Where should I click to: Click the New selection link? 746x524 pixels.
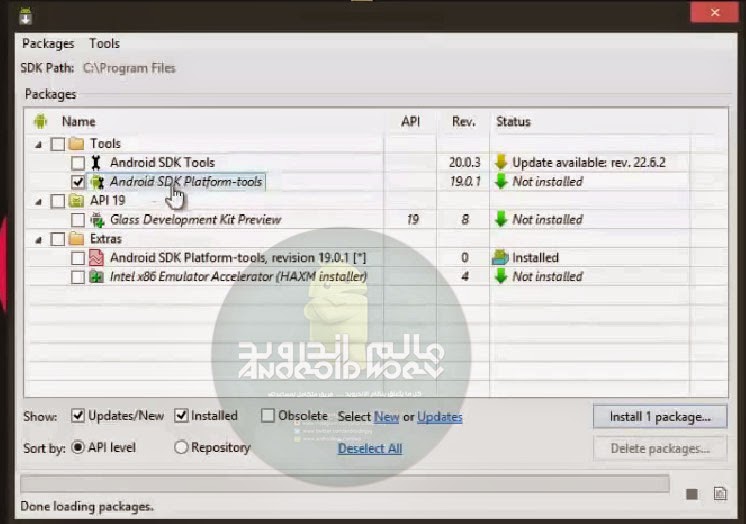coord(386,417)
